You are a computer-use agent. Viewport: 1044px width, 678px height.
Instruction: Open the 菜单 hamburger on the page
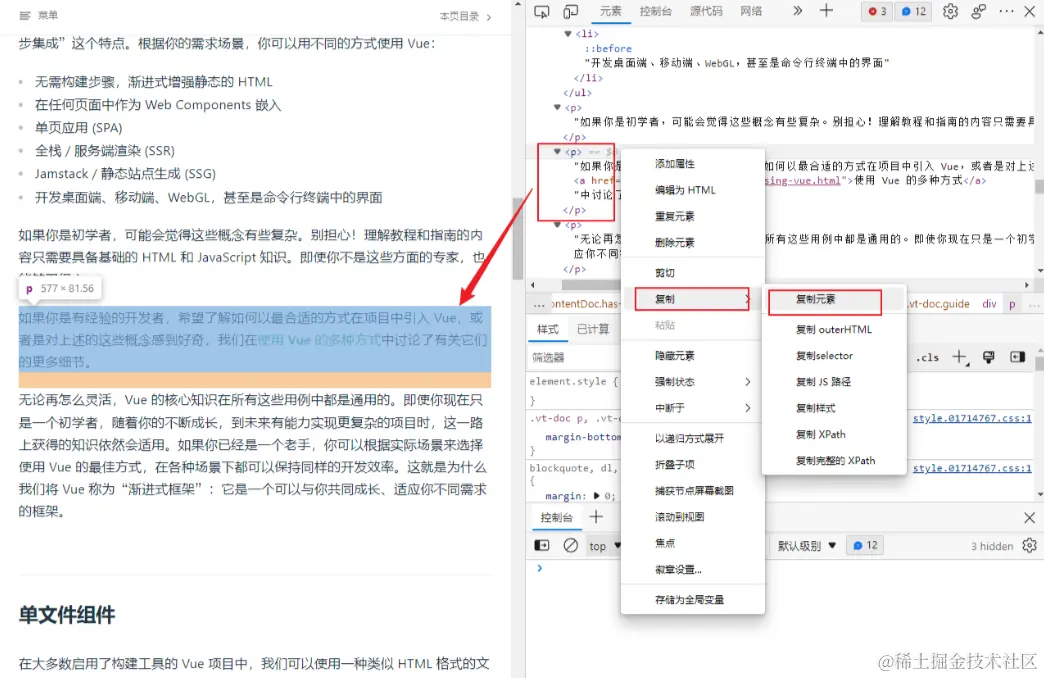click(39, 15)
